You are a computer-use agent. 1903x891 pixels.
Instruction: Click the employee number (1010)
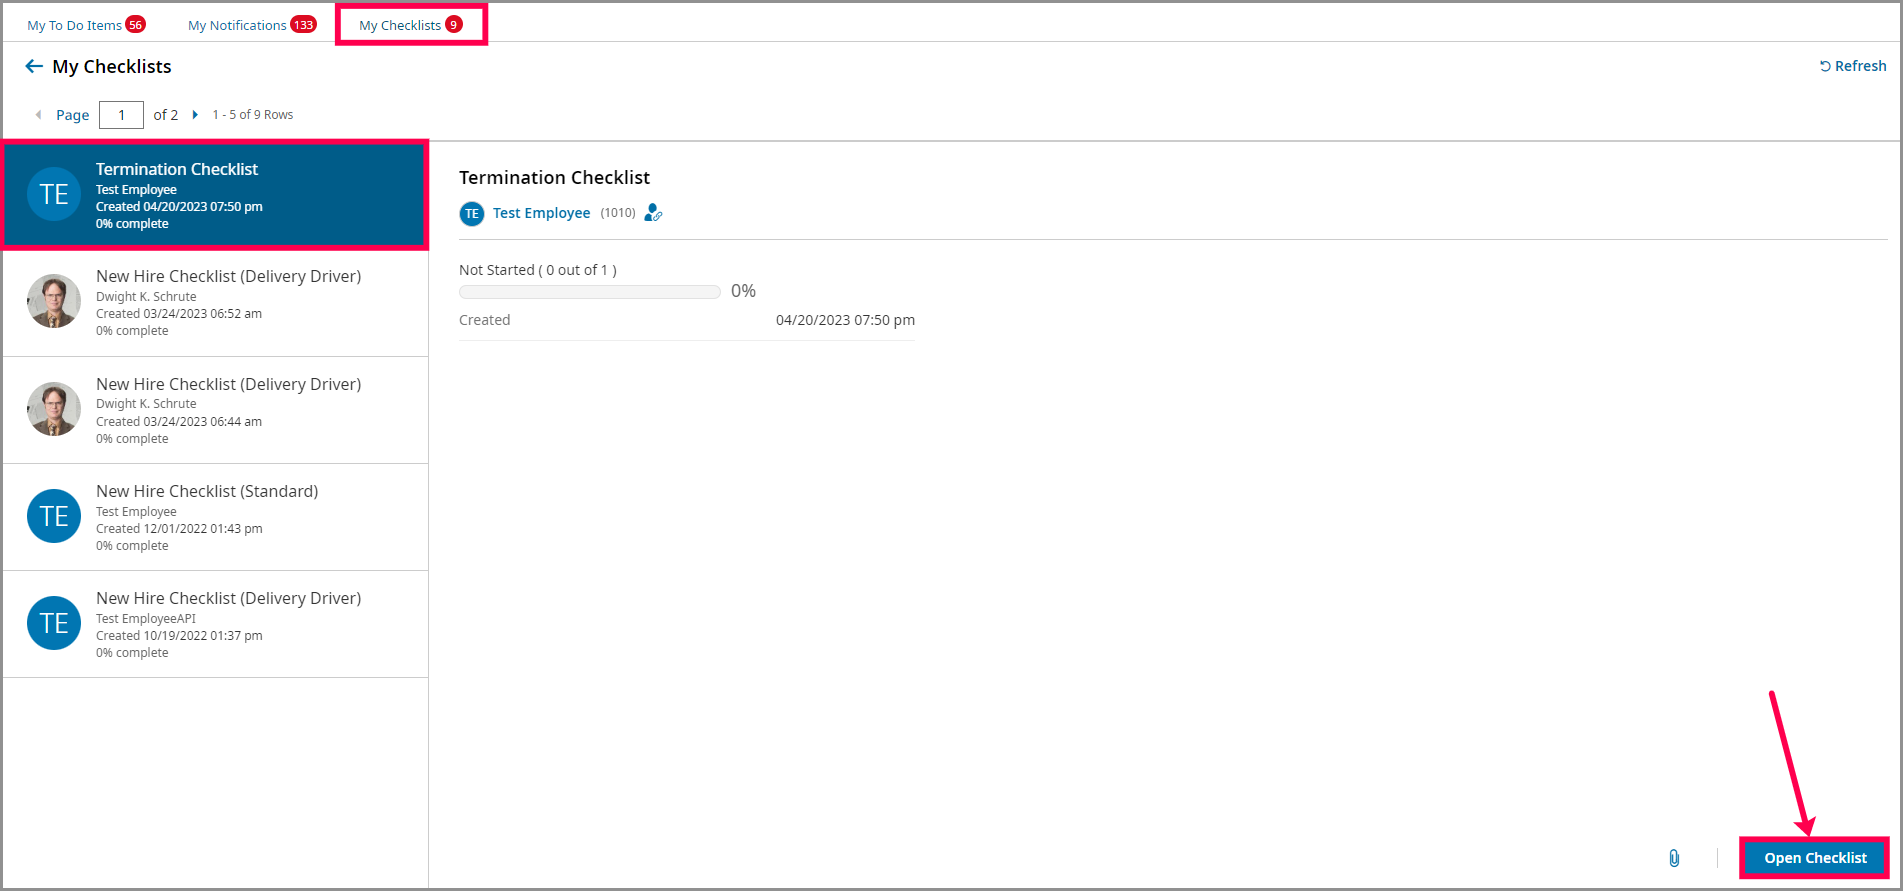click(x=618, y=213)
